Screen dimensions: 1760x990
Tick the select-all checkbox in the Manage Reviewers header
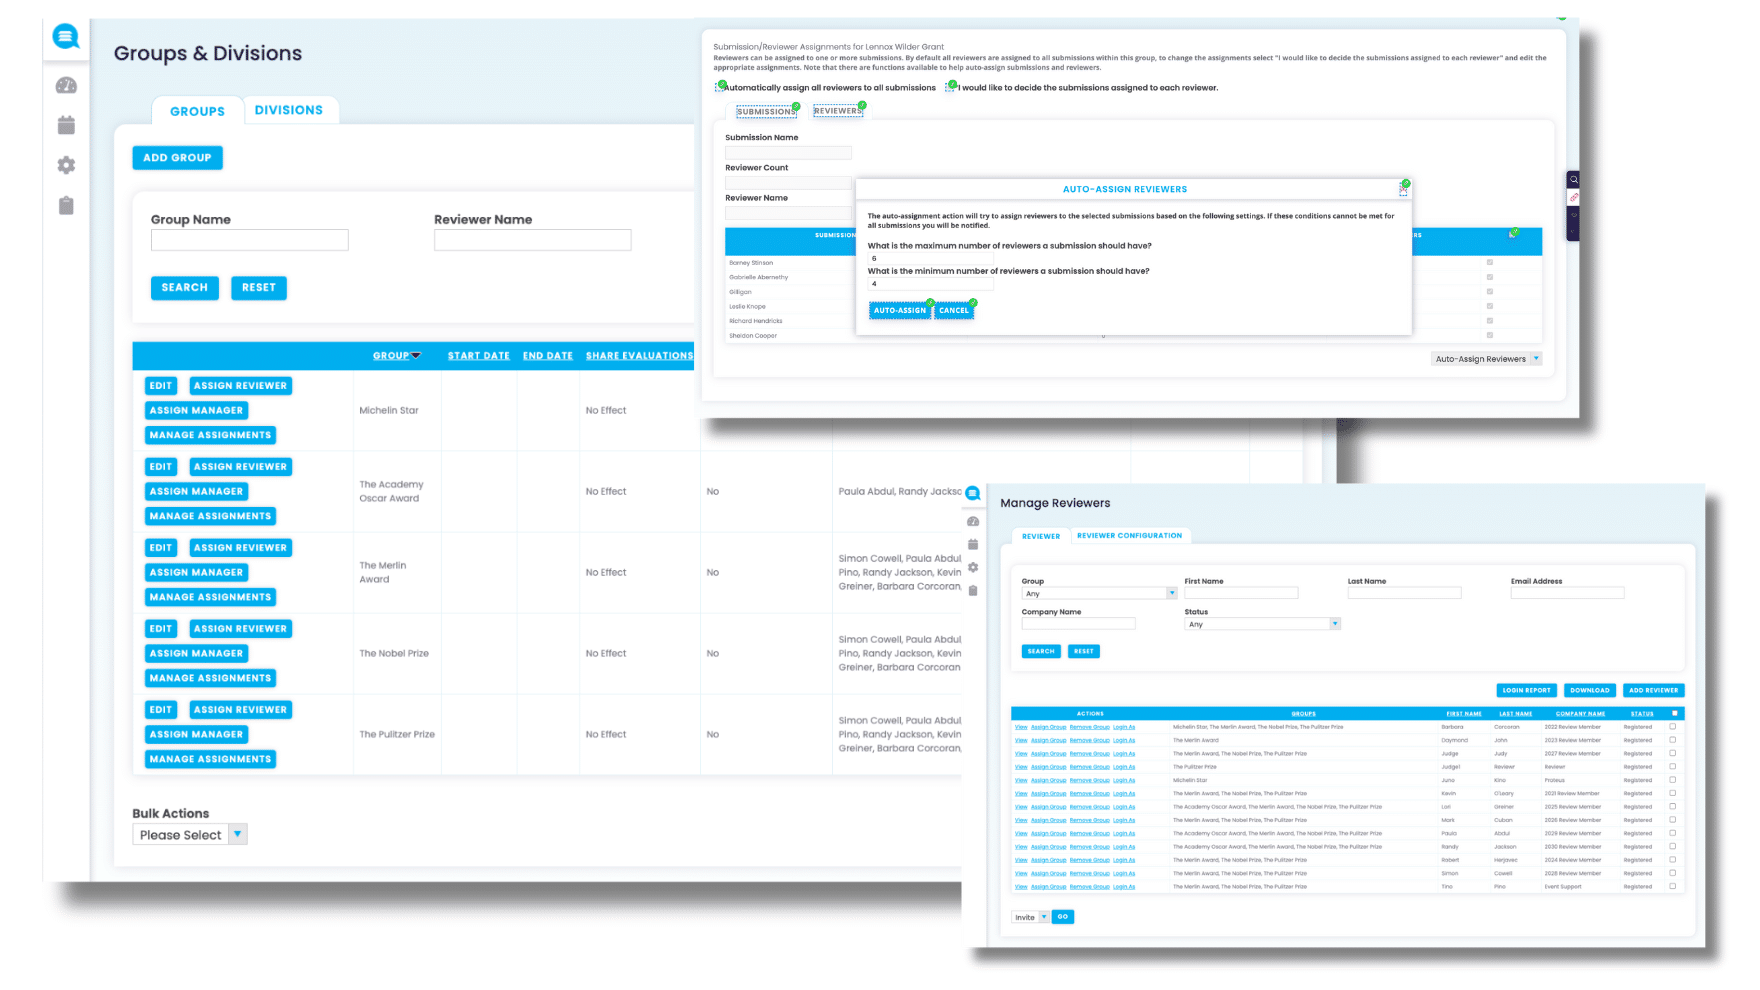[1675, 713]
